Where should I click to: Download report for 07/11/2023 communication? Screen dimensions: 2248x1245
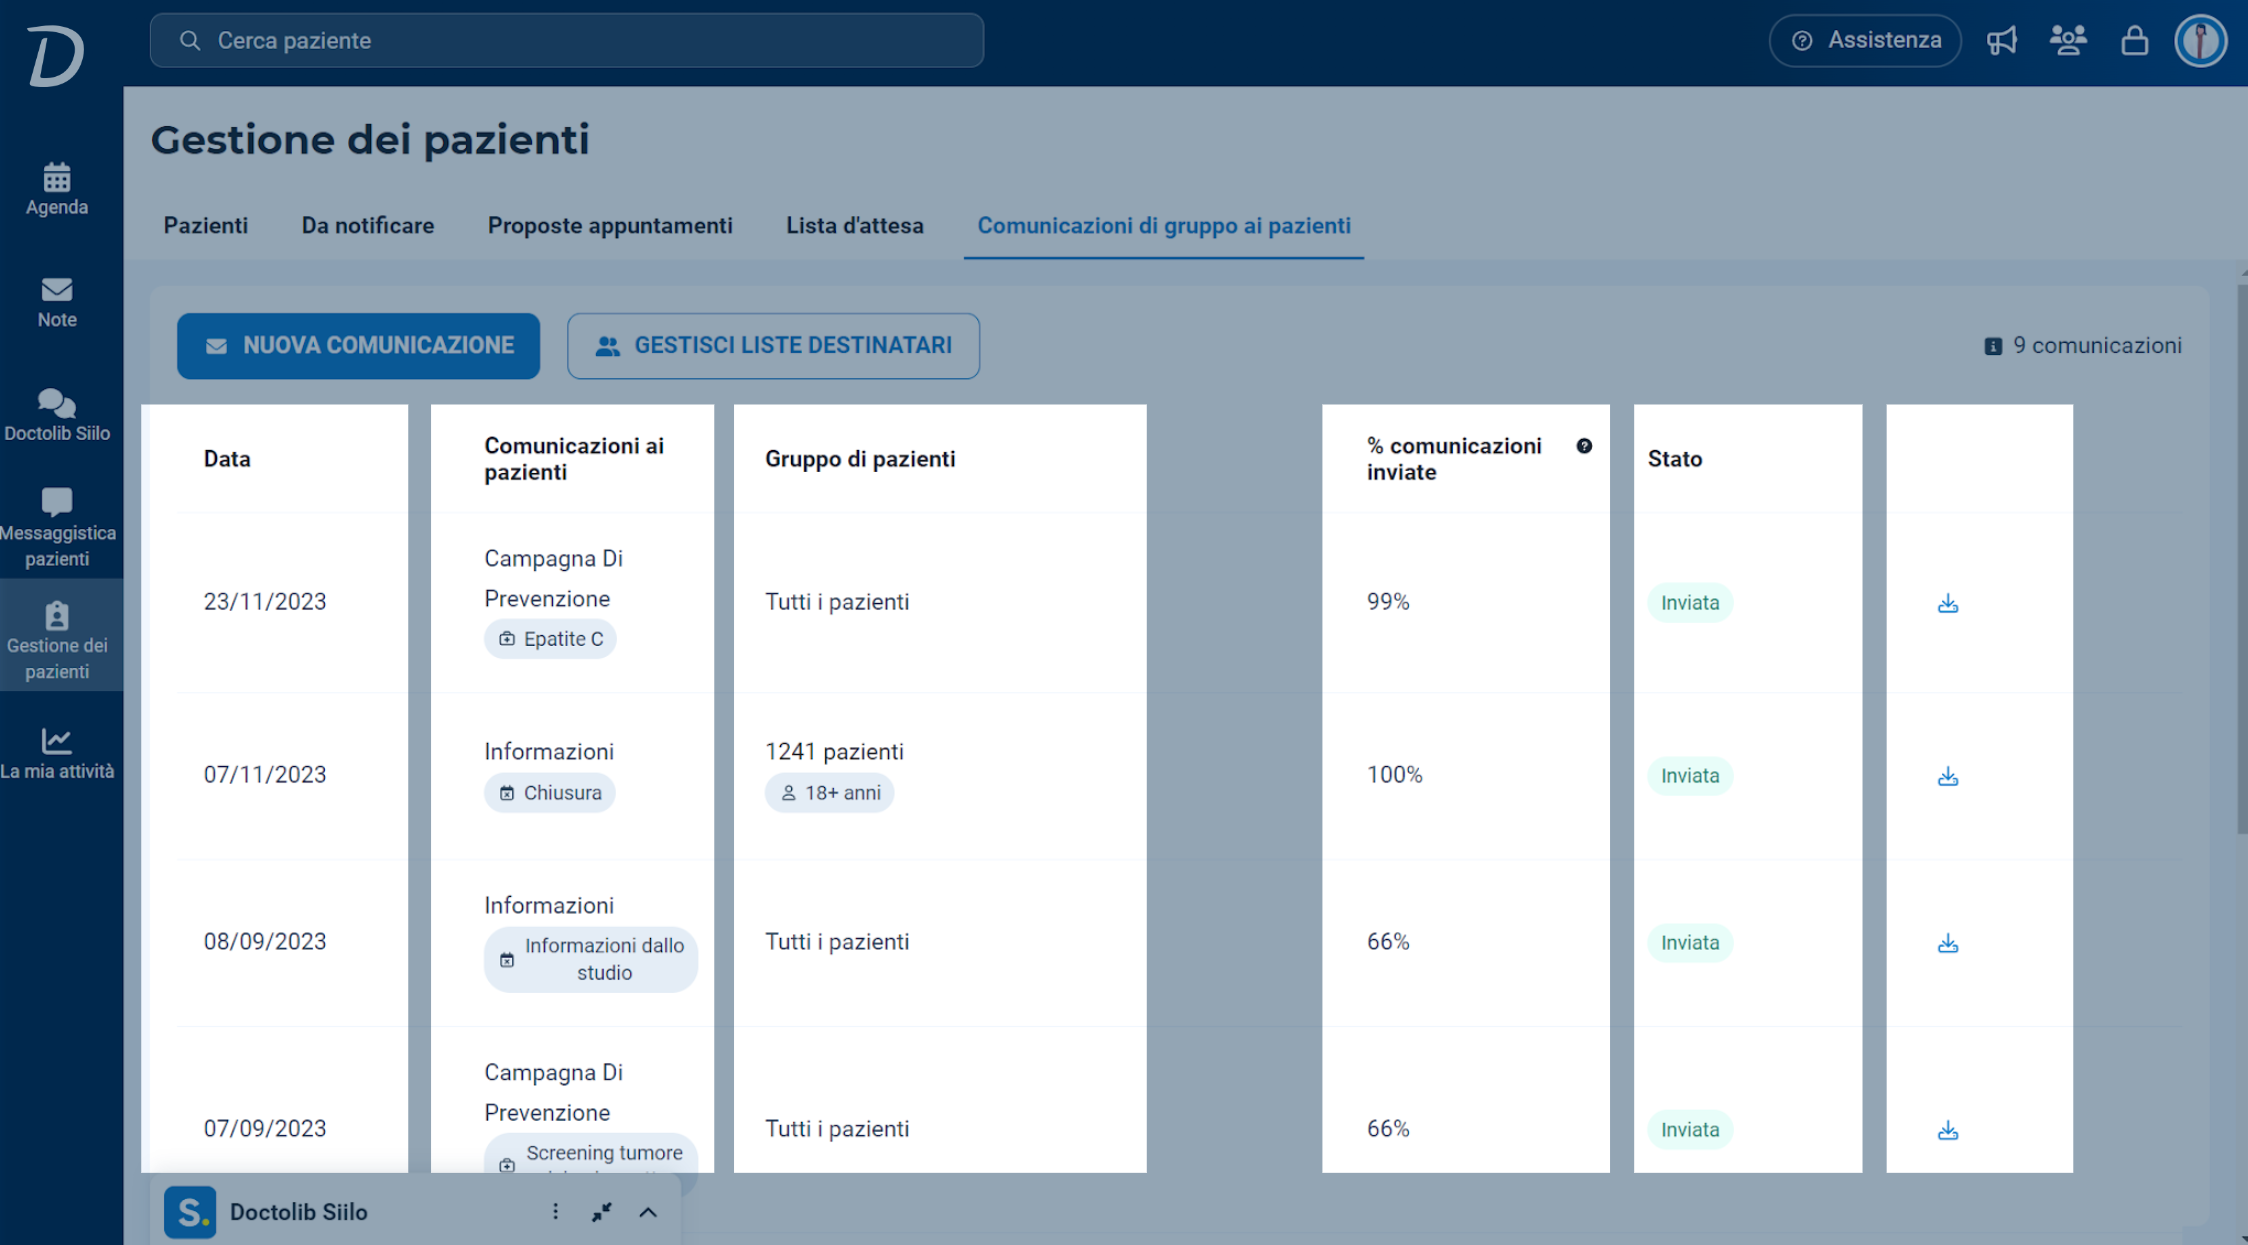coord(1947,776)
